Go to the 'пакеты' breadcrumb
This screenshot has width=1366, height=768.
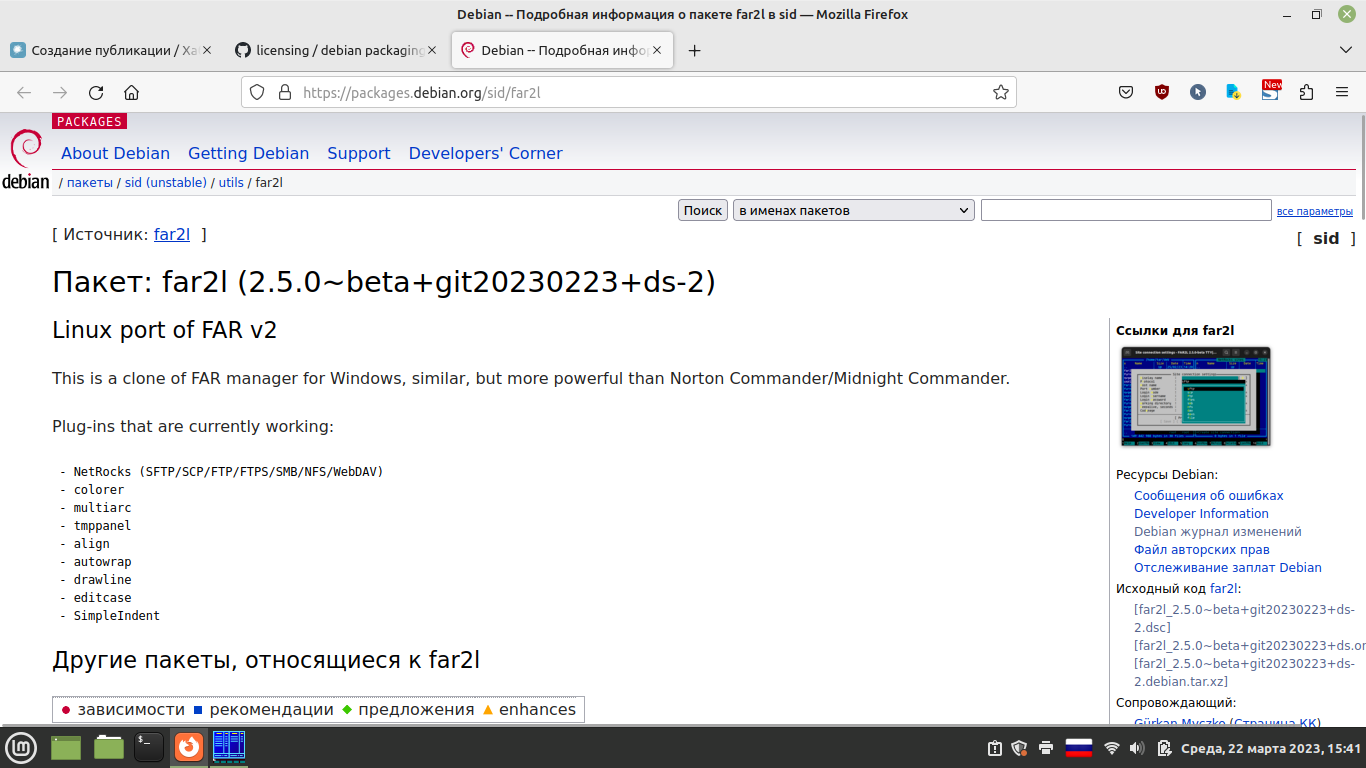pyautogui.click(x=90, y=183)
